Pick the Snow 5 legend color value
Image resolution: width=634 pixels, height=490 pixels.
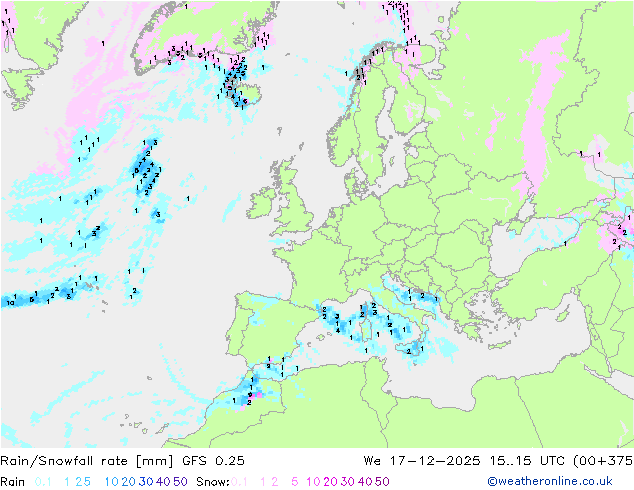(295, 482)
